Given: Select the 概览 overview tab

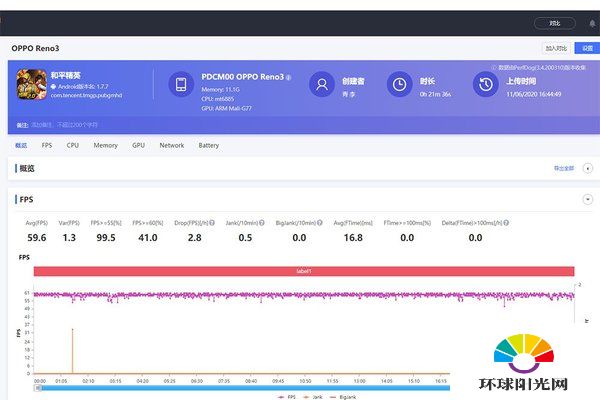Looking at the screenshot, I should pos(21,145).
